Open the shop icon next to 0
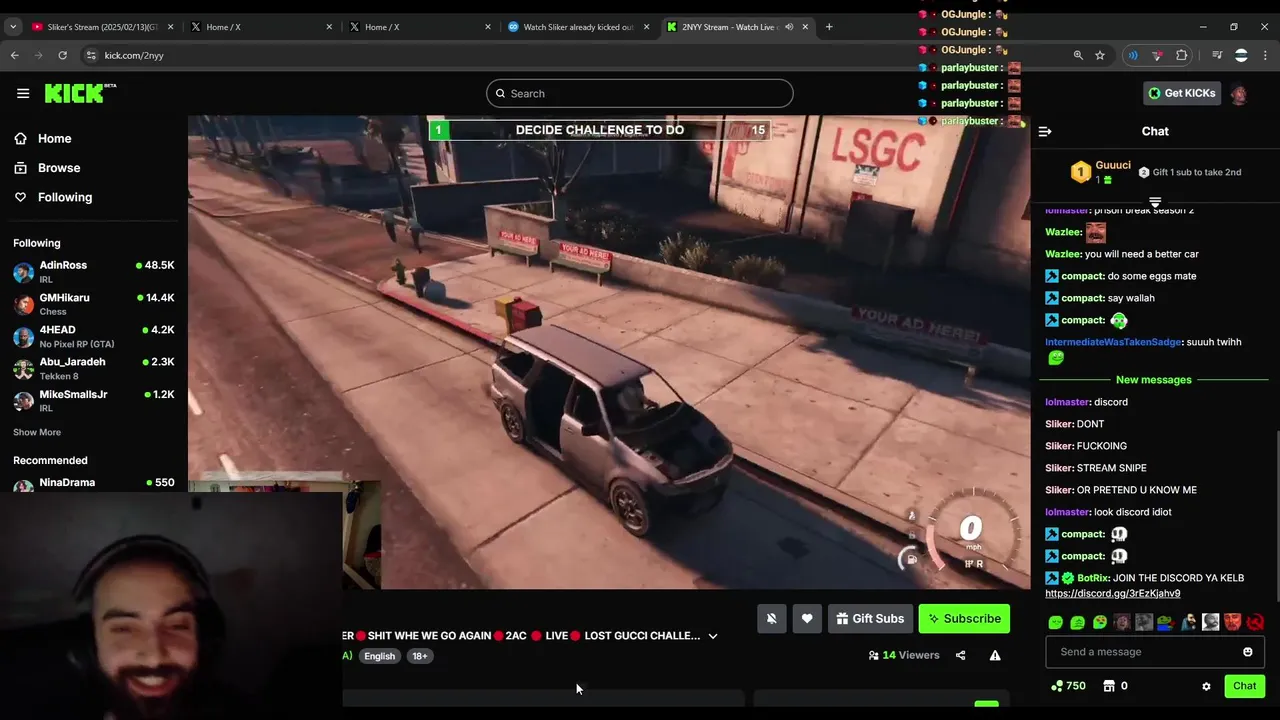Viewport: 1280px width, 720px height. [x=1108, y=686]
